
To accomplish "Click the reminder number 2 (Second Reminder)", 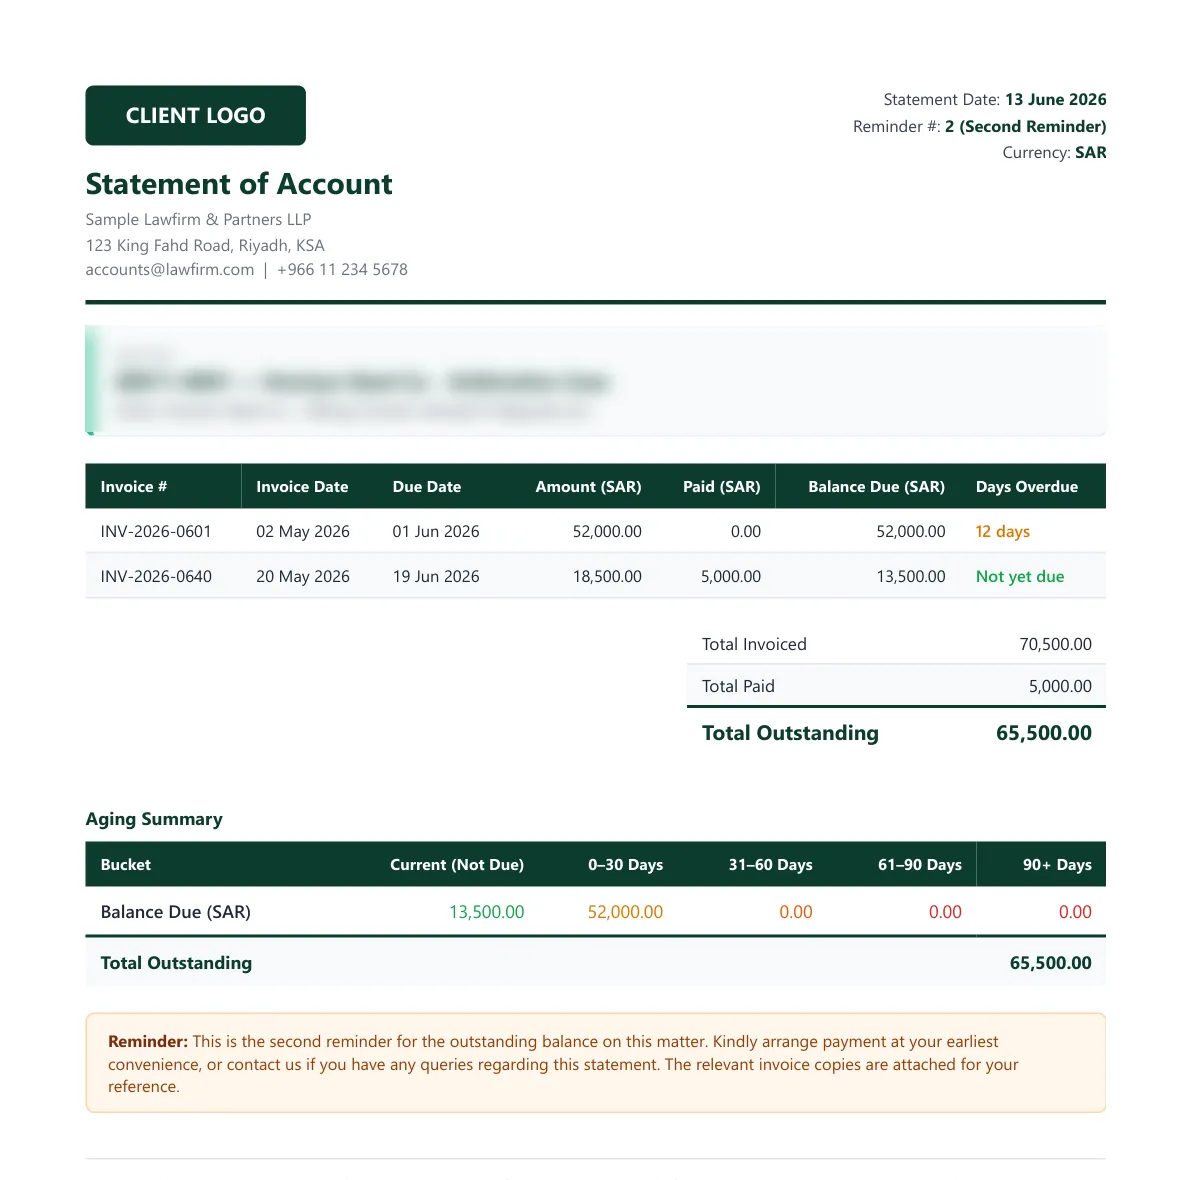I will pos(1025,126).
